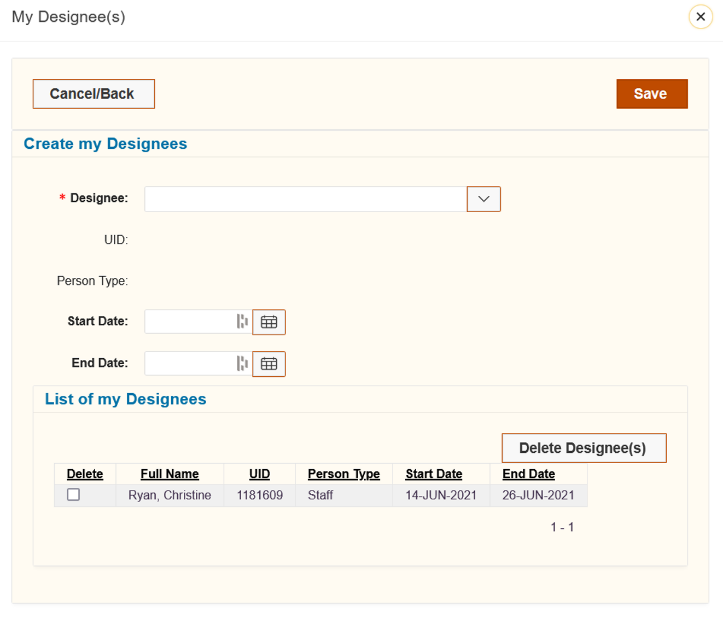Select the Ryan, Christine name cell
Viewport: 723px width, 618px height.
pos(169,495)
